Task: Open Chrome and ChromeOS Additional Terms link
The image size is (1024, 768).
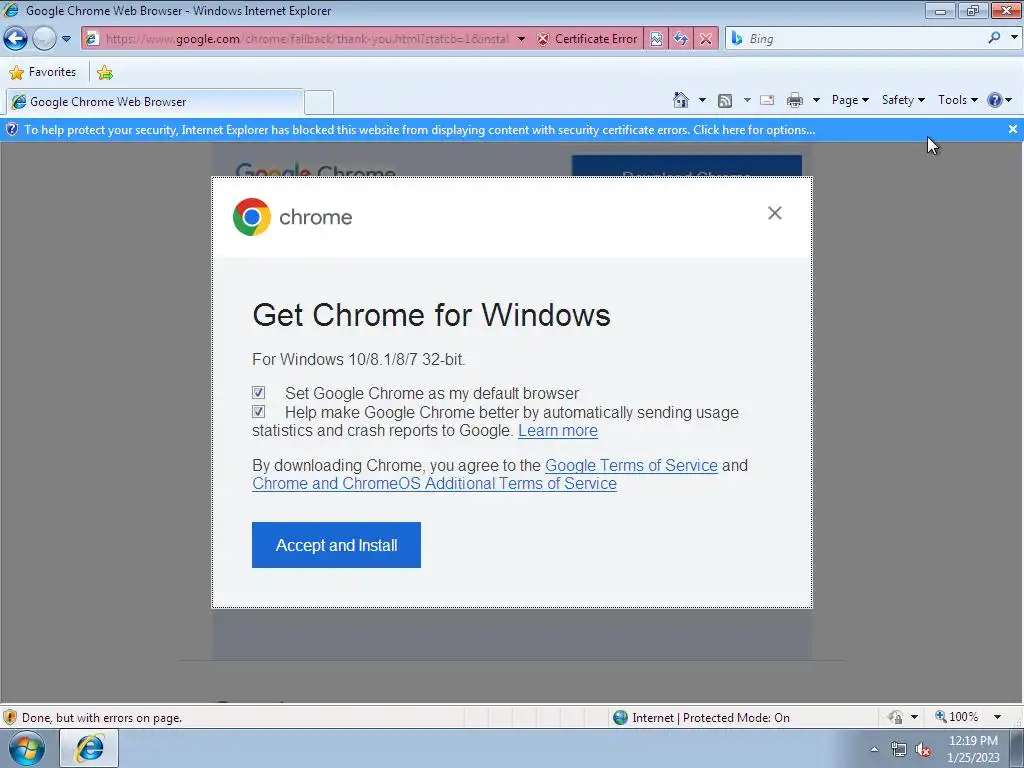Action: point(434,484)
